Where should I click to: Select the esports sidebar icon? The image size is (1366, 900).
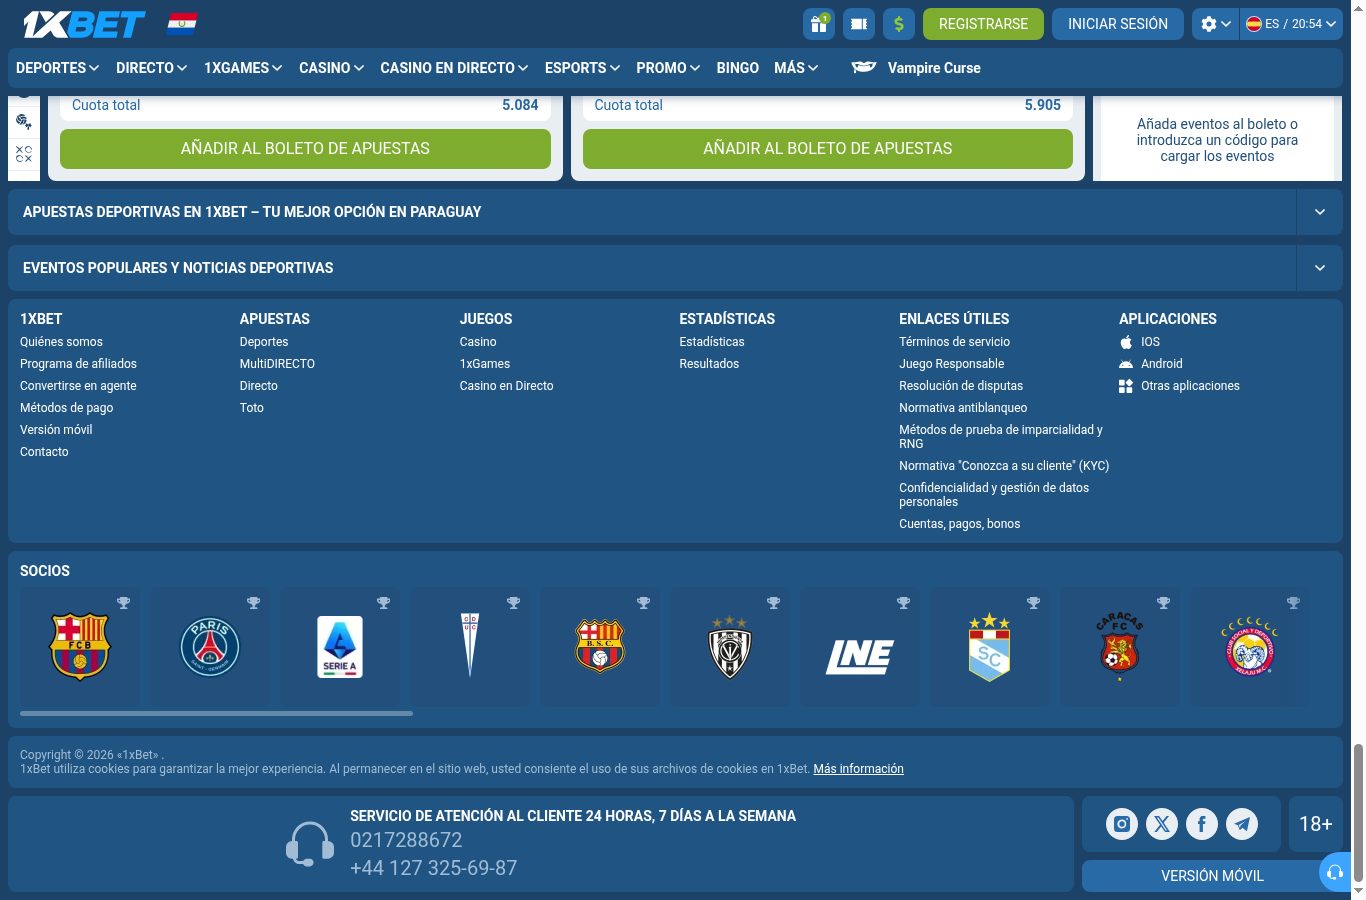point(24,122)
